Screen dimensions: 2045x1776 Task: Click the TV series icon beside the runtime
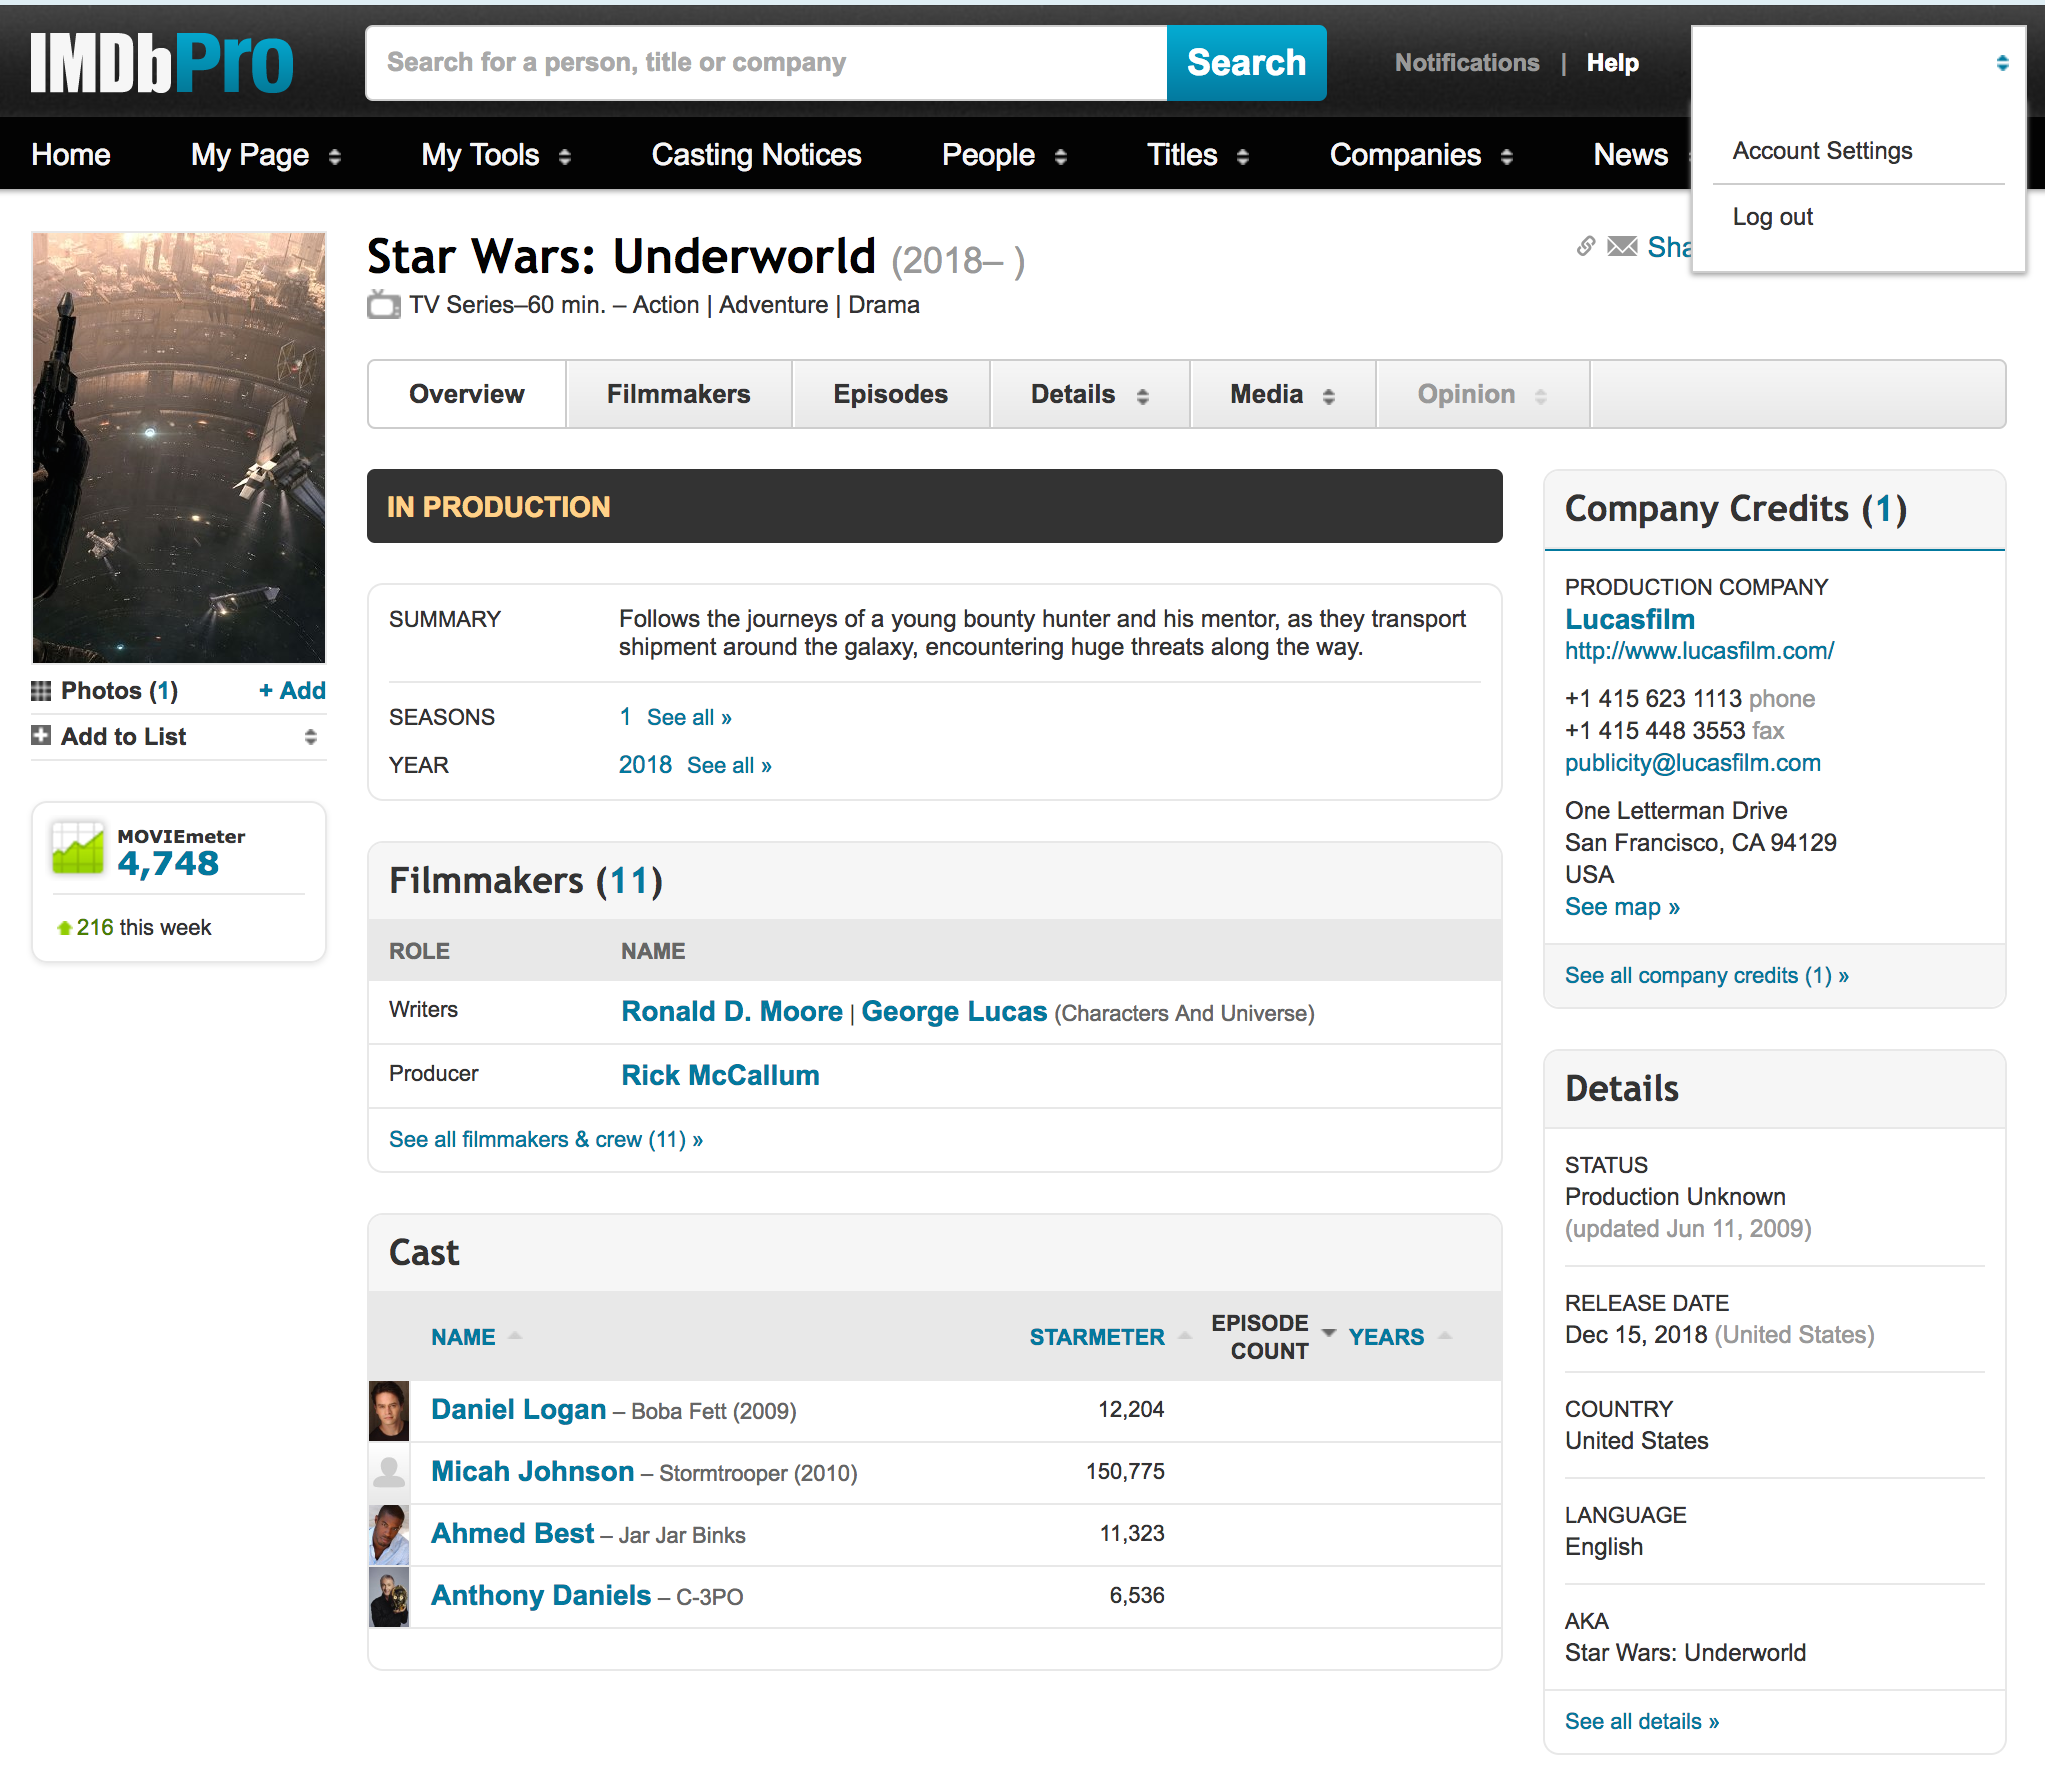383,305
